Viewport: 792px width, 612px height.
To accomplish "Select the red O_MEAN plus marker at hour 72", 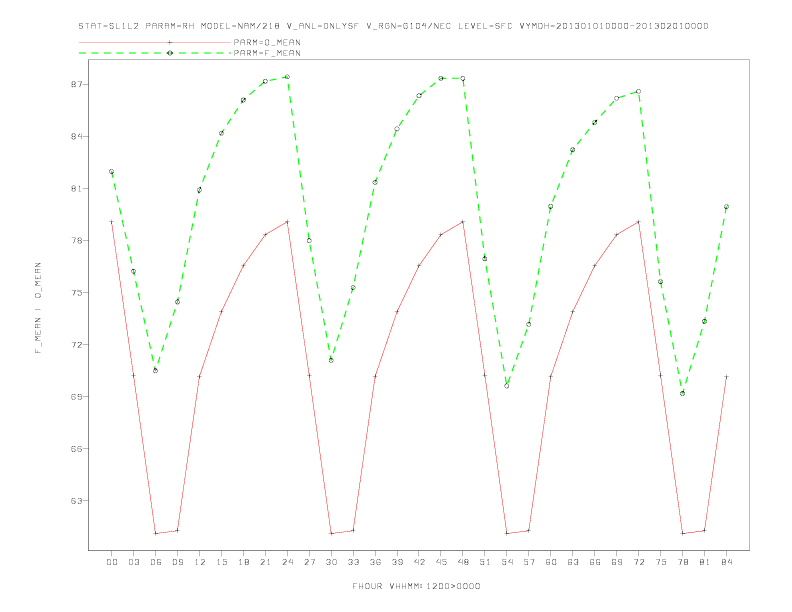I will tap(638, 222).
